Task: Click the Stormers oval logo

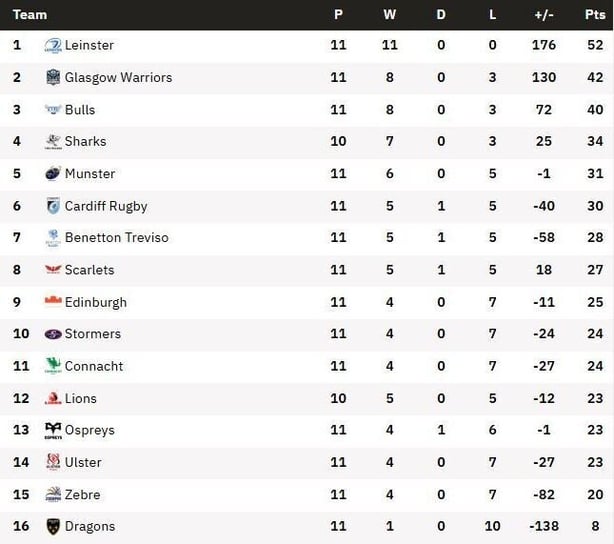Action: (x=53, y=334)
